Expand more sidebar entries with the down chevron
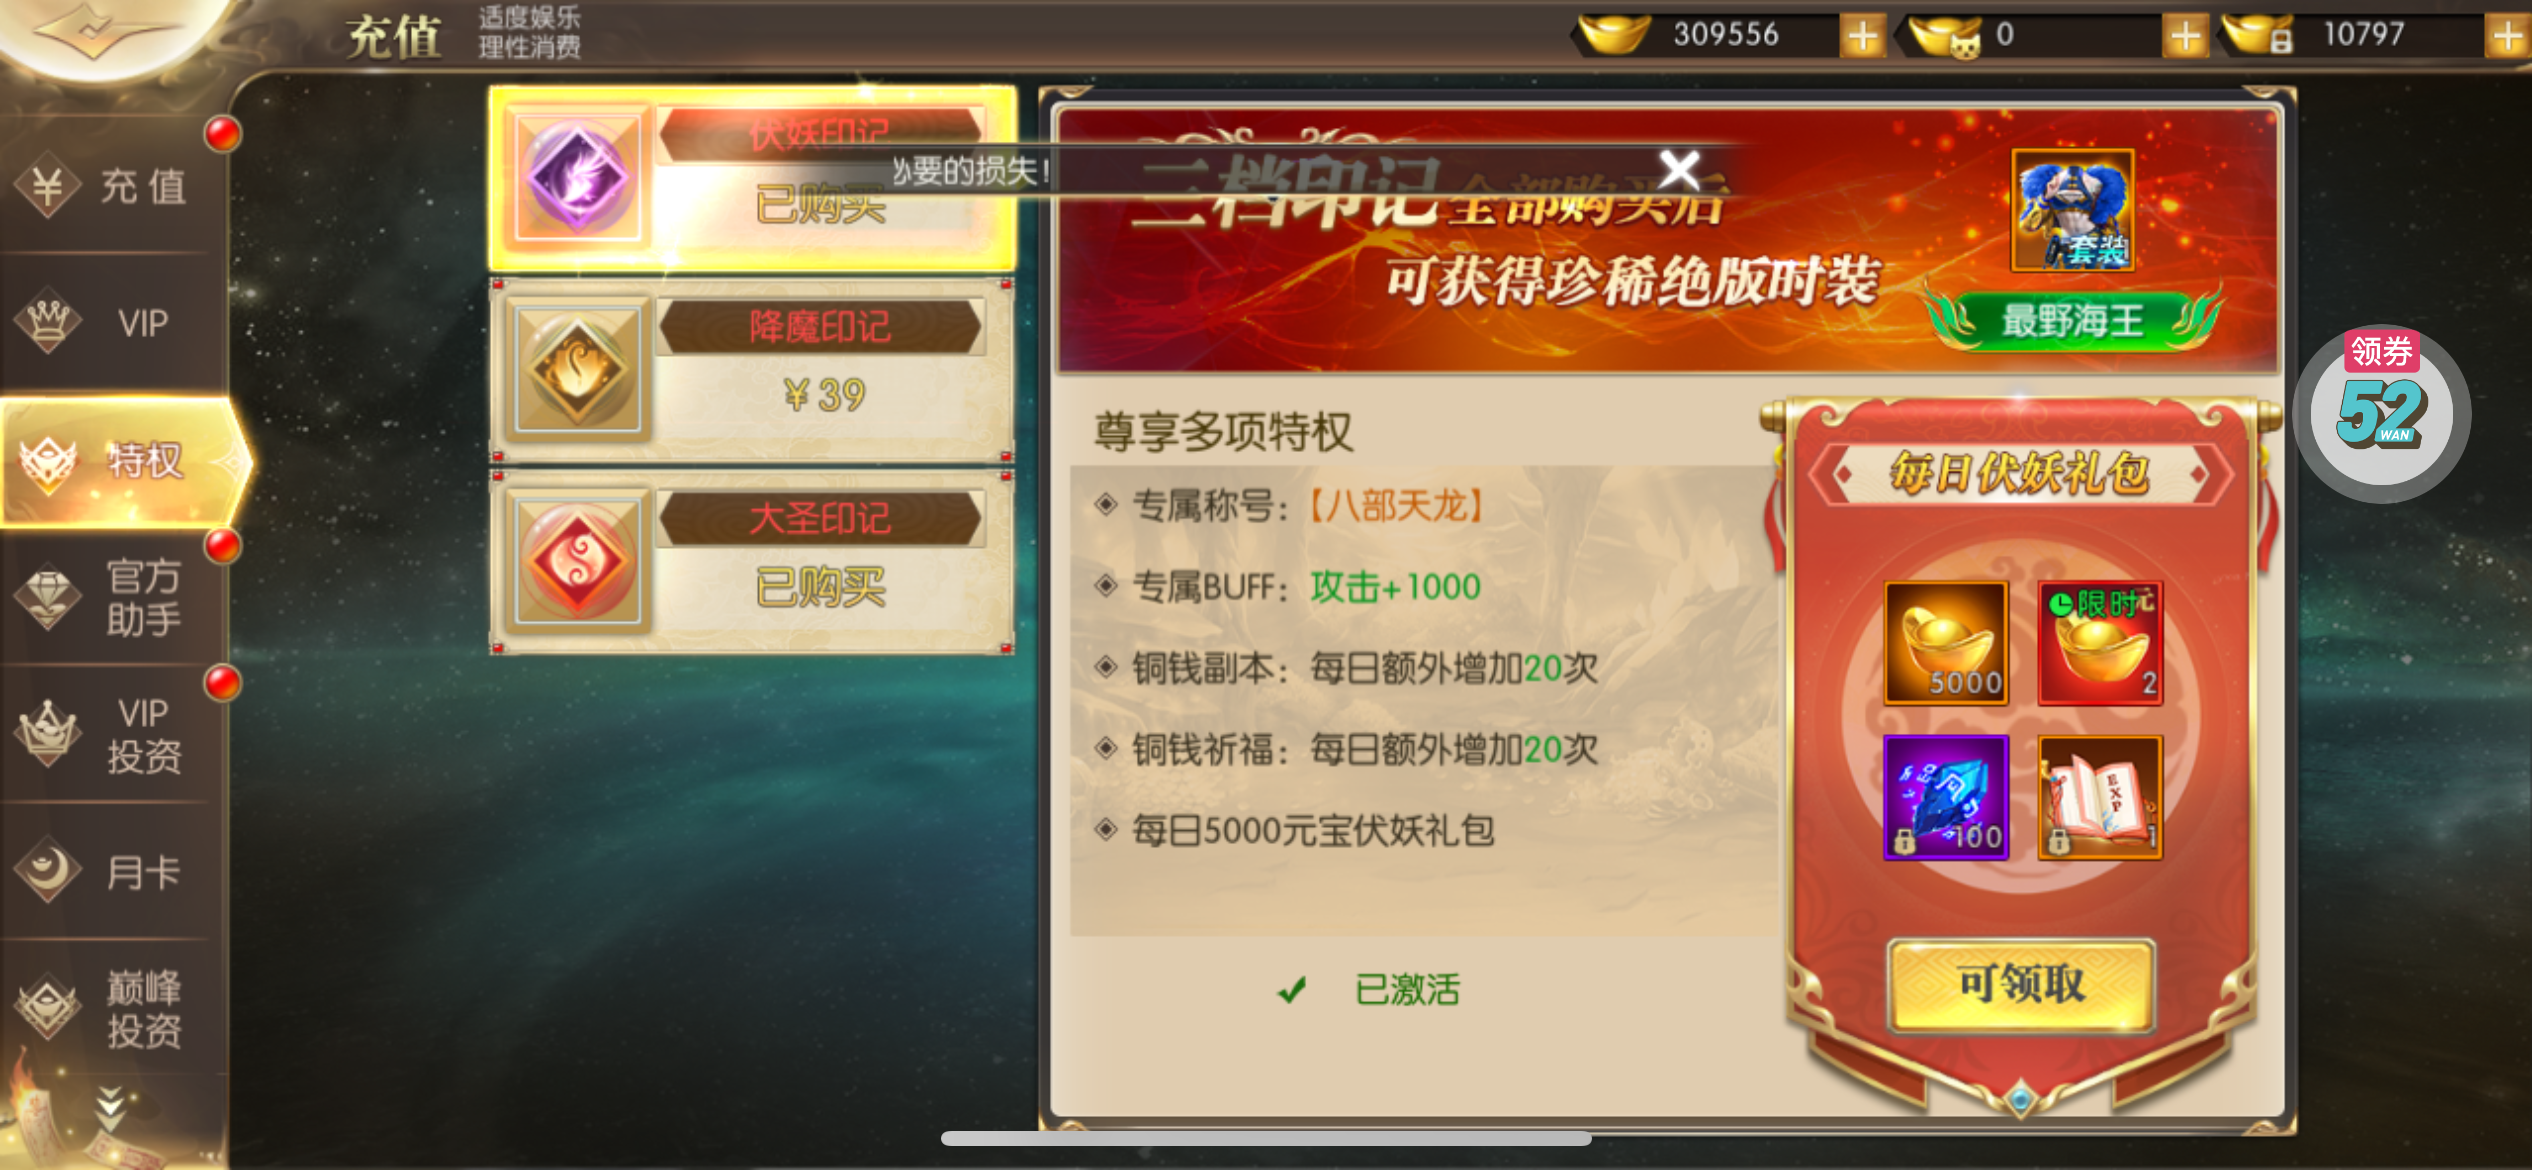The width and height of the screenshot is (2532, 1170). coord(110,1107)
